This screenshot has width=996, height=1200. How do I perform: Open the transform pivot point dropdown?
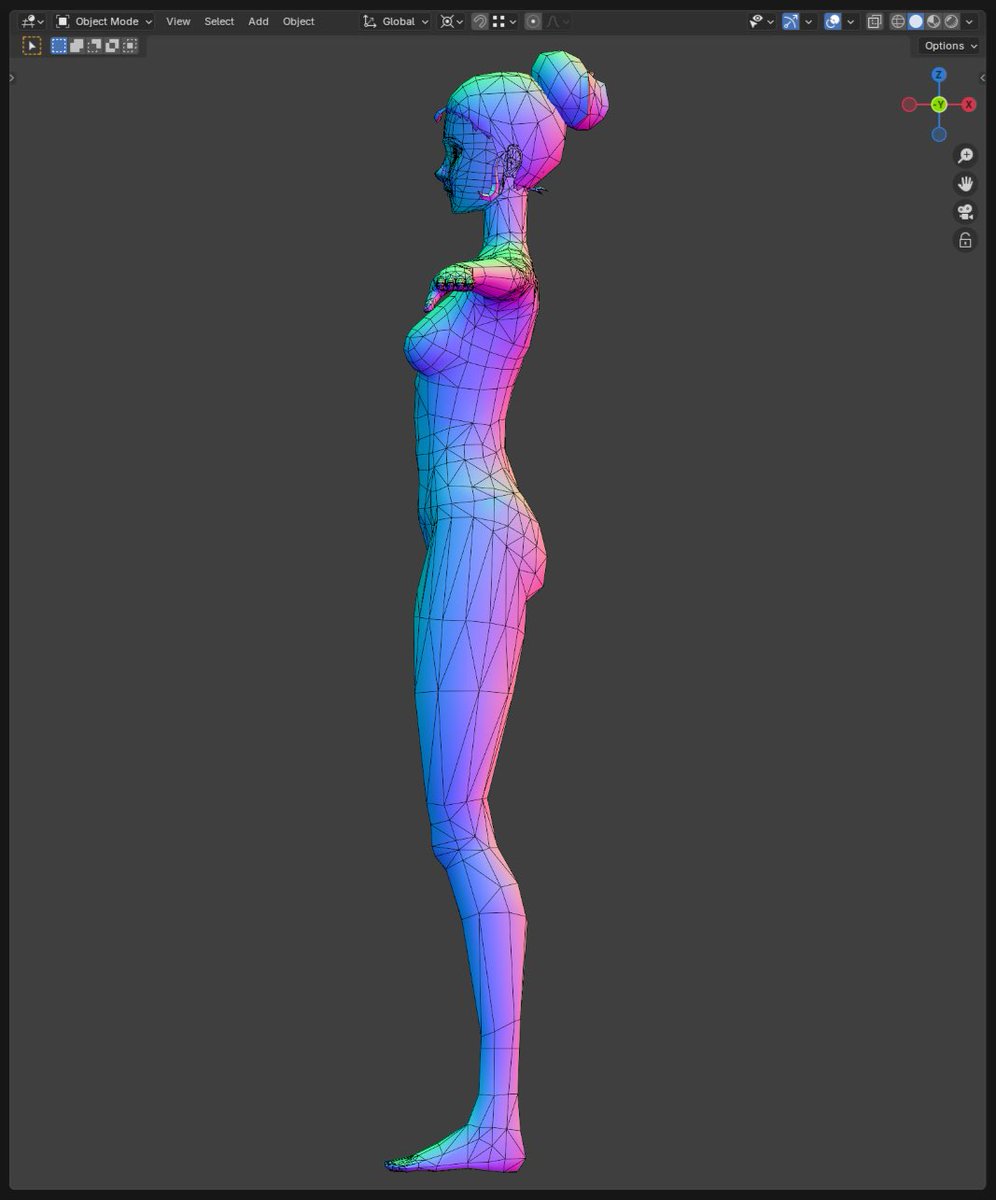click(451, 21)
